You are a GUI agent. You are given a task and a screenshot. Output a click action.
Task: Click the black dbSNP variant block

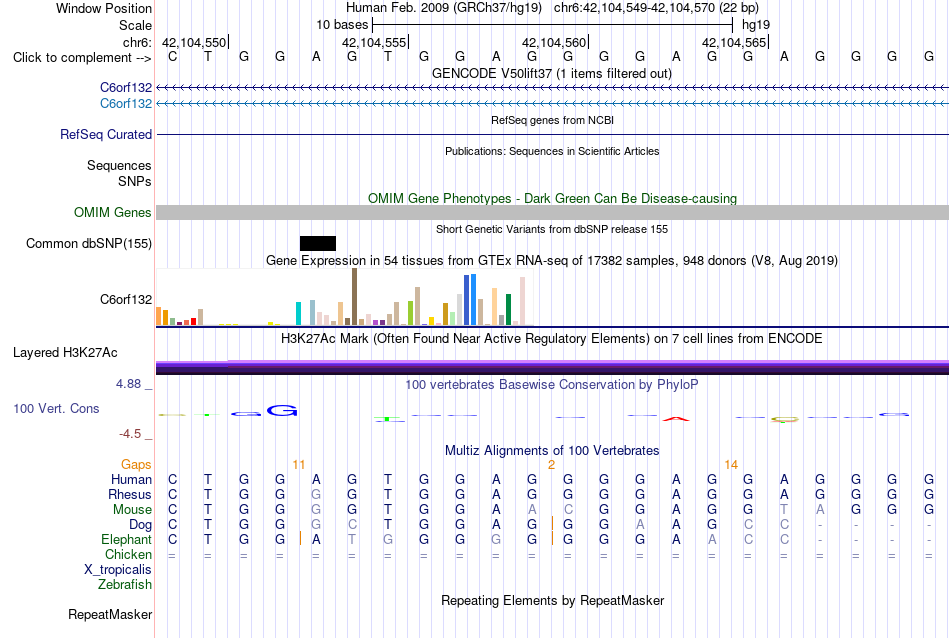tap(317, 244)
